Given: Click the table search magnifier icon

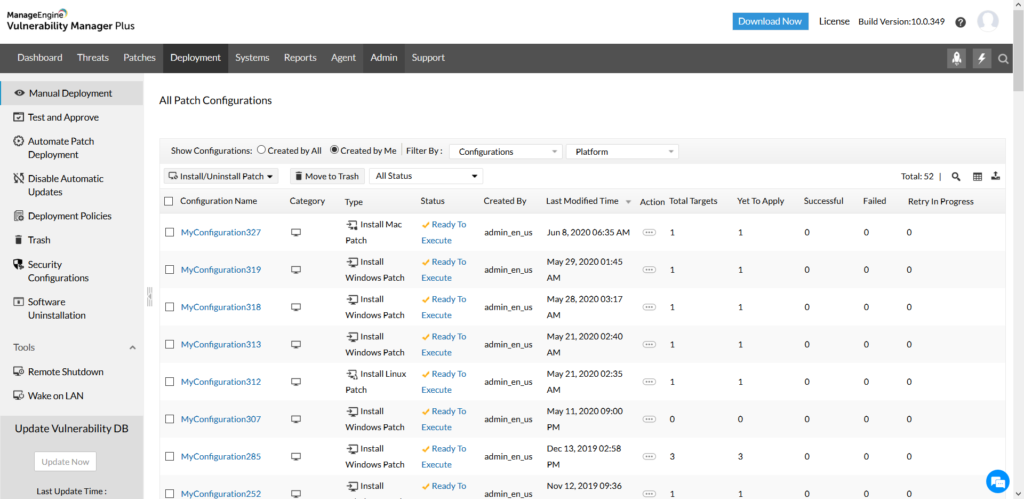Looking at the screenshot, I should point(956,176).
